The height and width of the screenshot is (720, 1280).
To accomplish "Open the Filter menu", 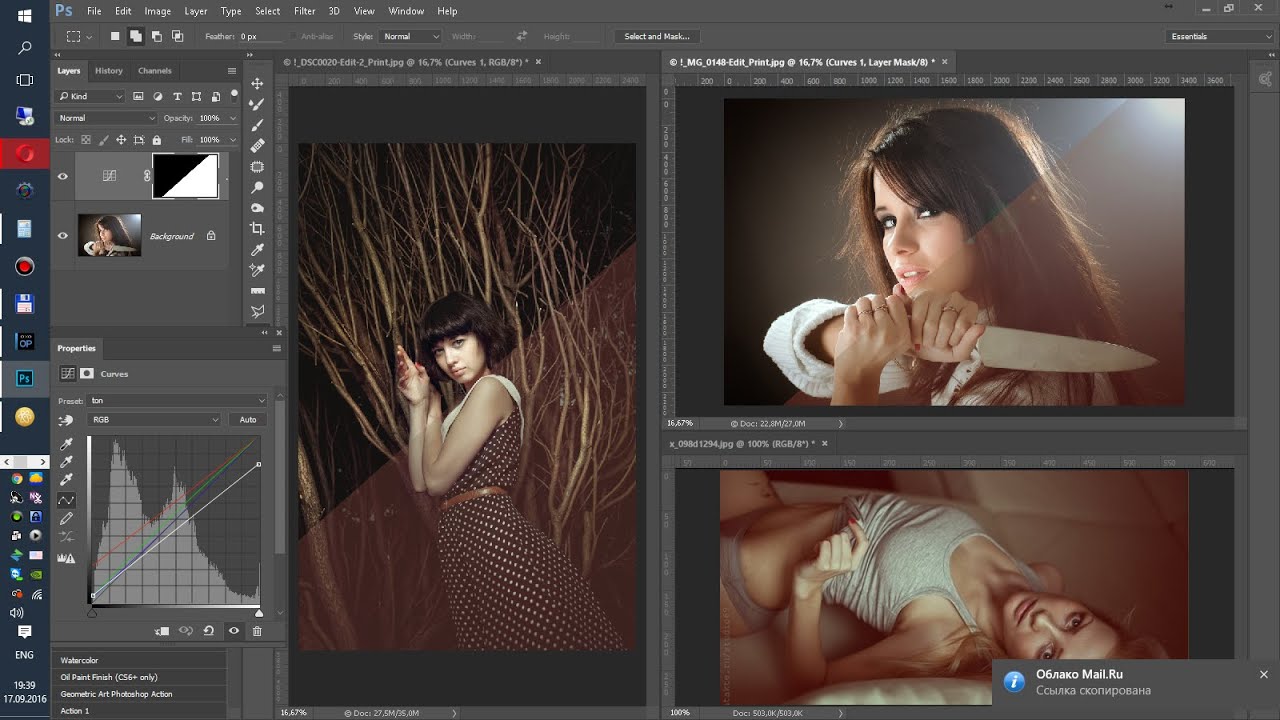I will click(x=305, y=11).
